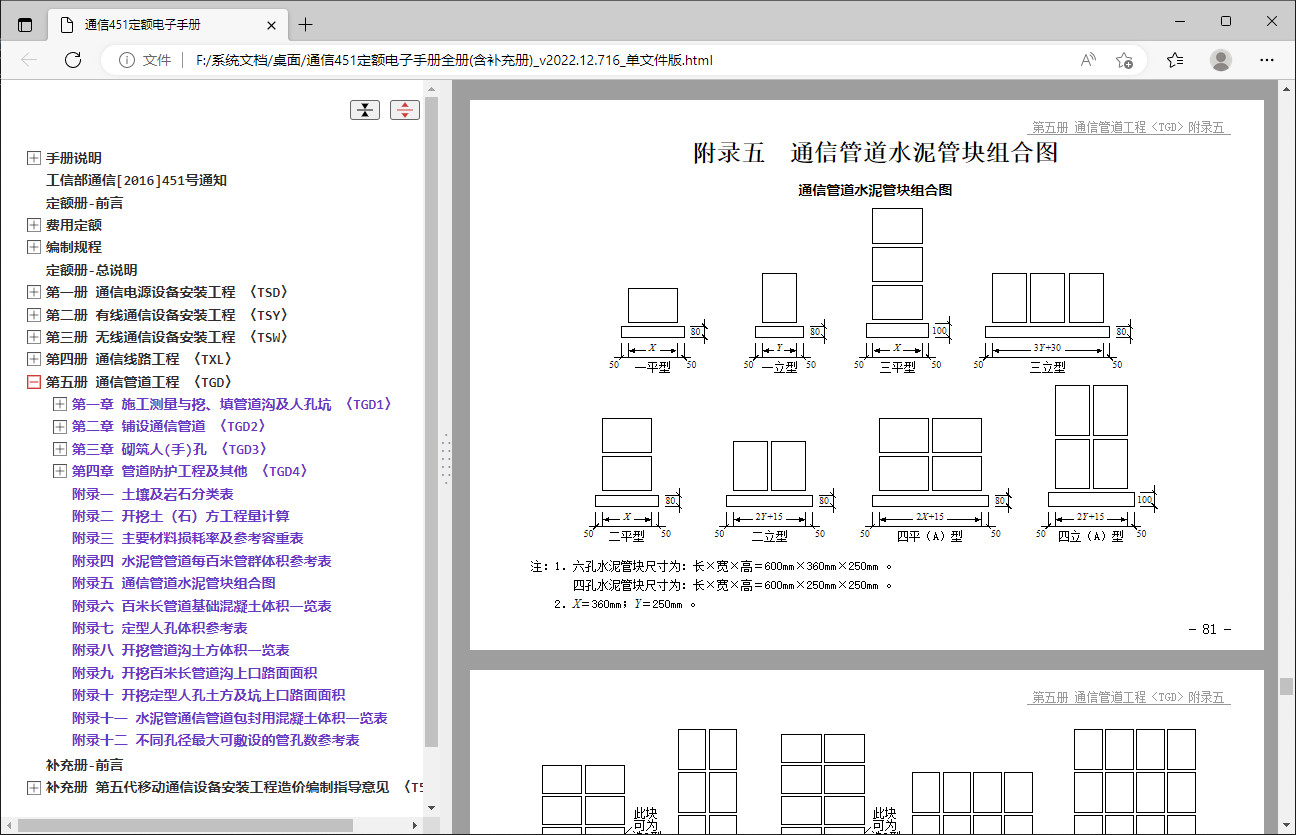Open 第五册 通信管道工程 〈TGD〉
Viewport: 1296px width, 835px height.
[x=141, y=382]
